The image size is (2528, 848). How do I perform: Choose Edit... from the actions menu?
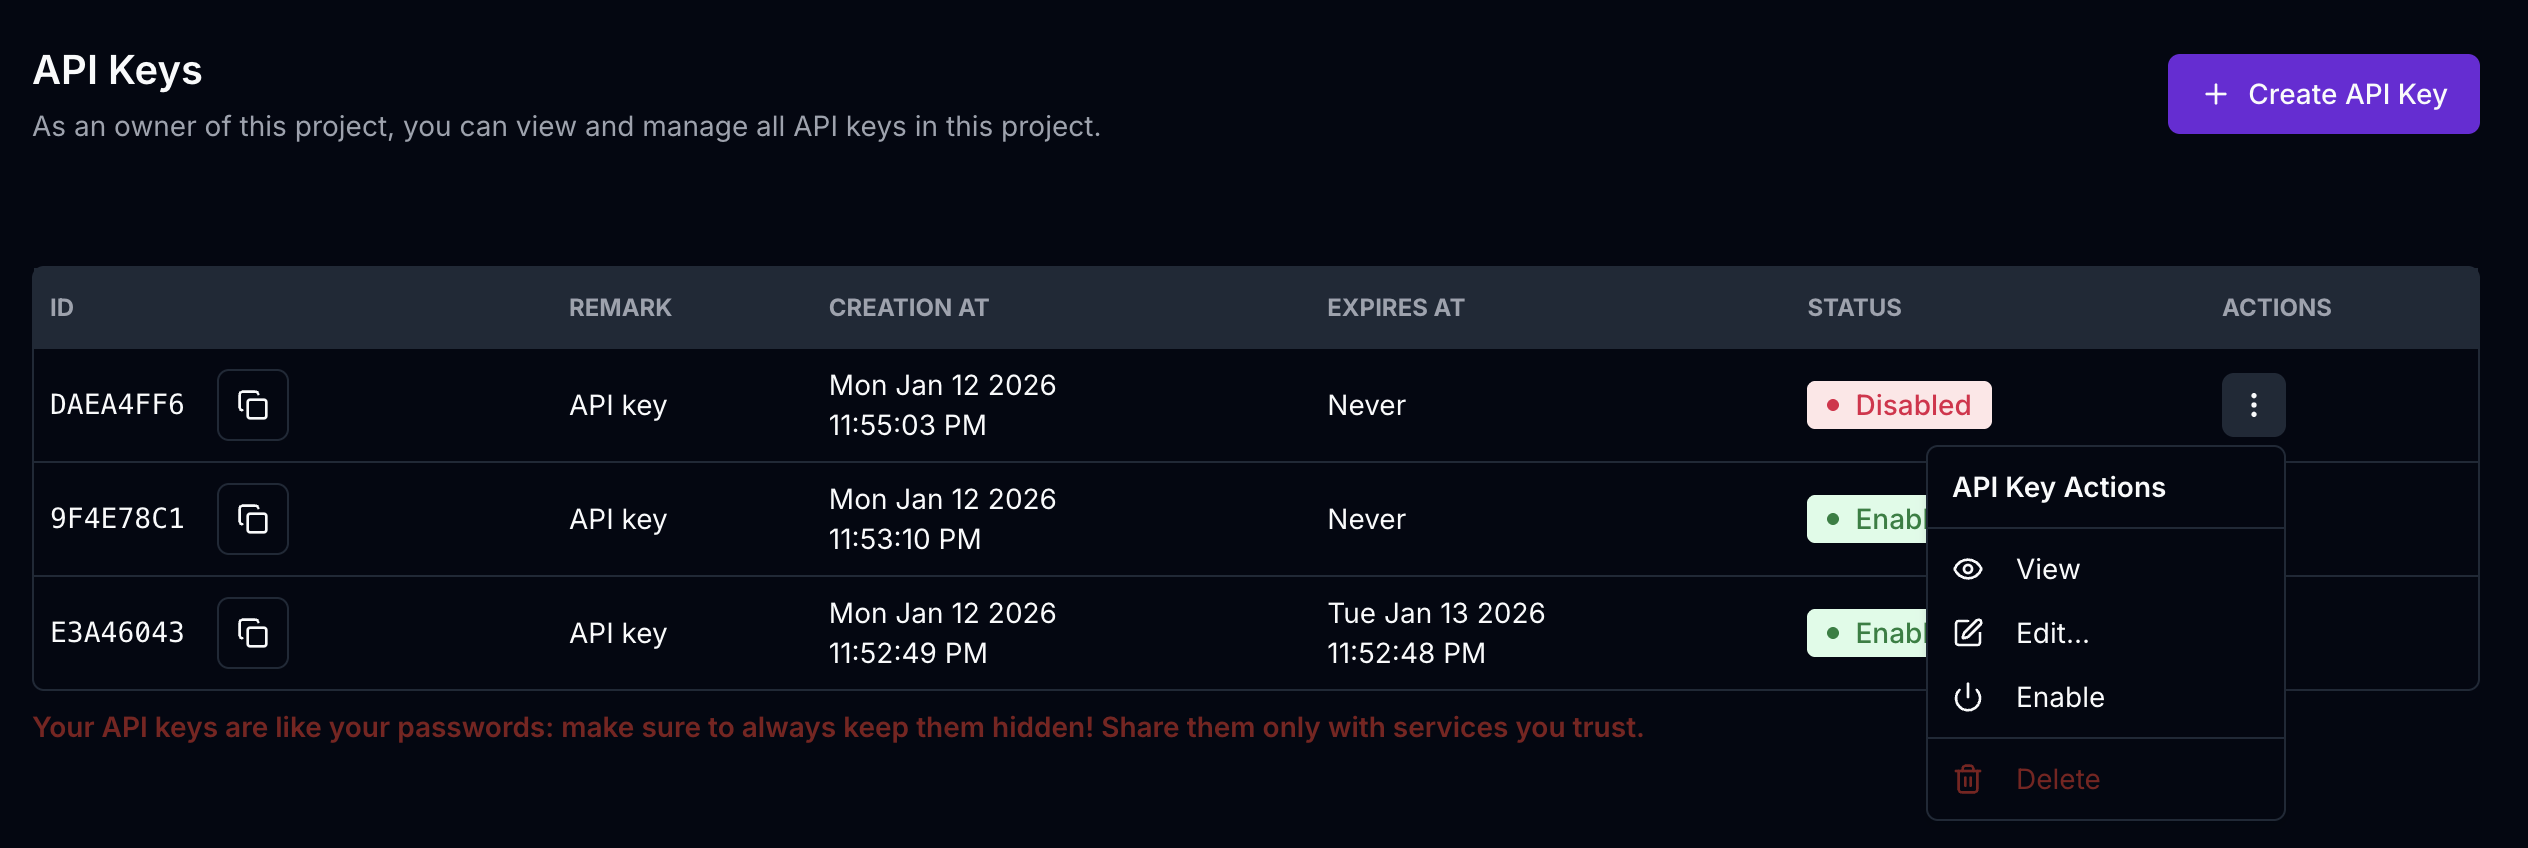[2052, 633]
